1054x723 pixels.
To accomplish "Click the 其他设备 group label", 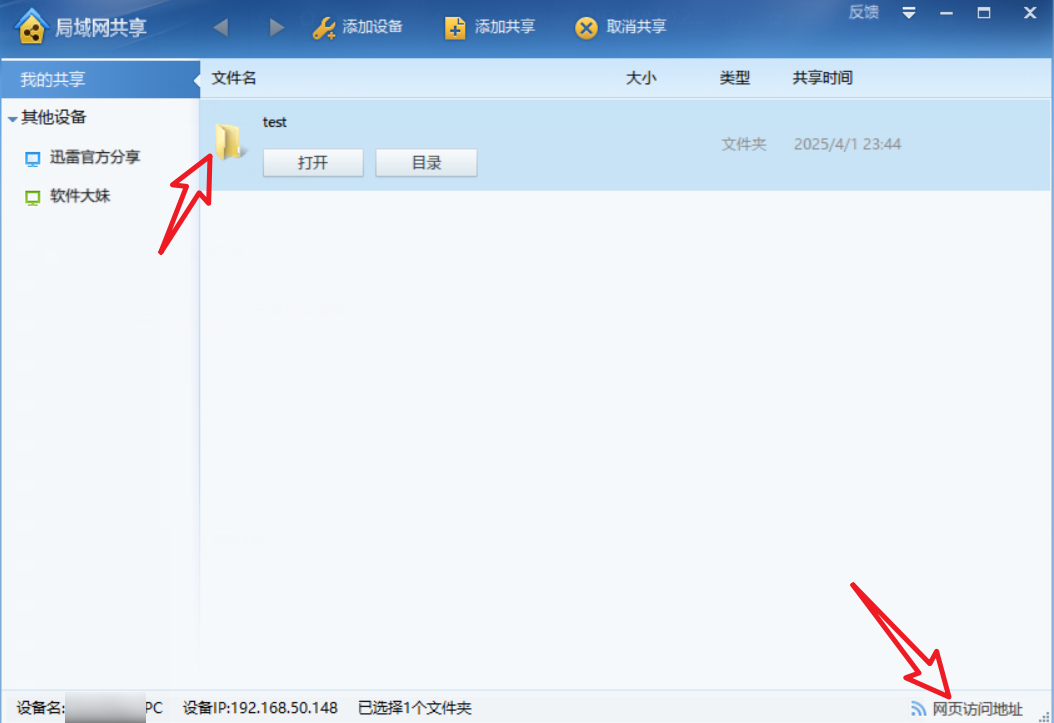I will pos(54,118).
